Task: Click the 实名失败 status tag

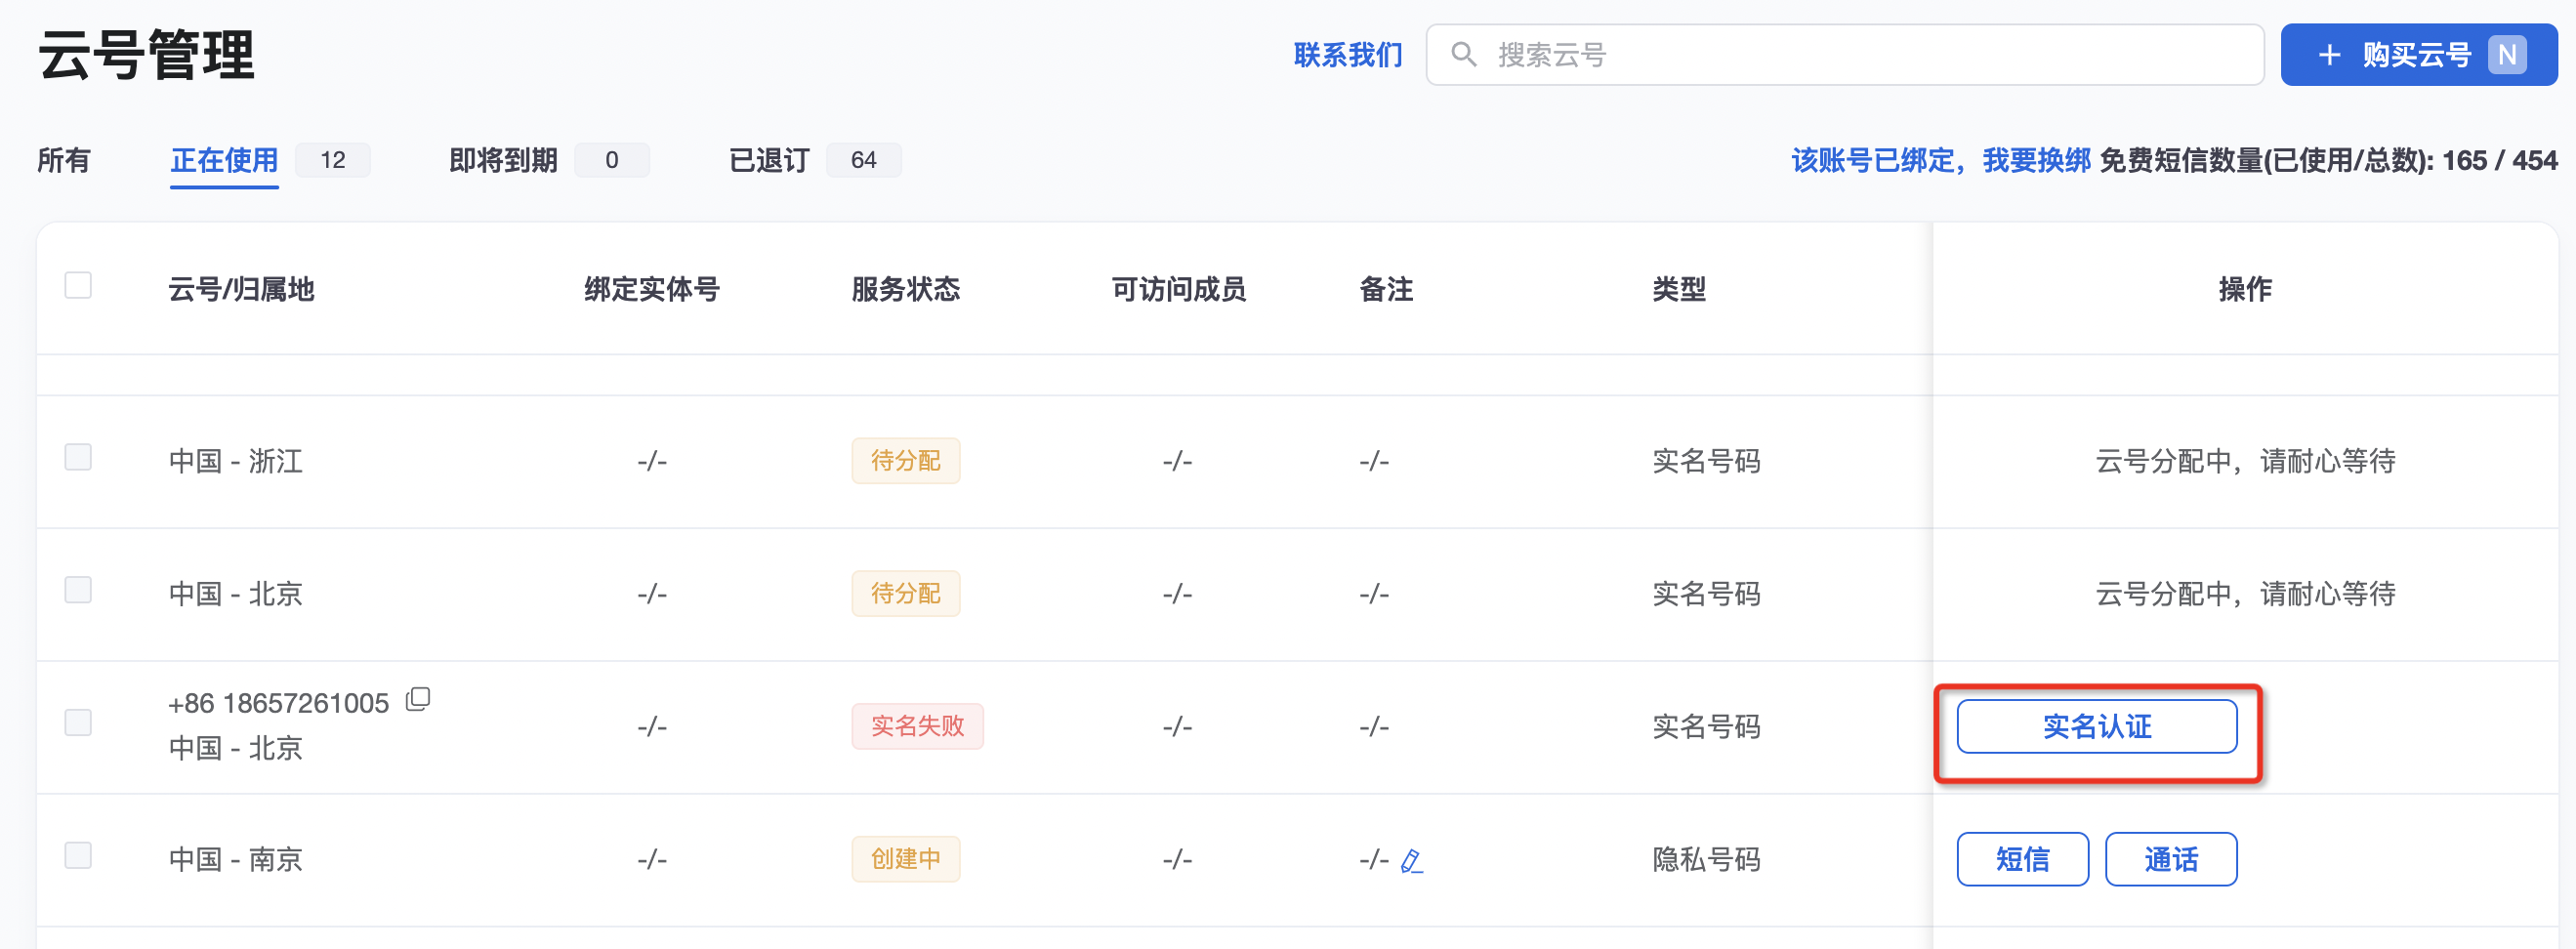Action: 917,727
